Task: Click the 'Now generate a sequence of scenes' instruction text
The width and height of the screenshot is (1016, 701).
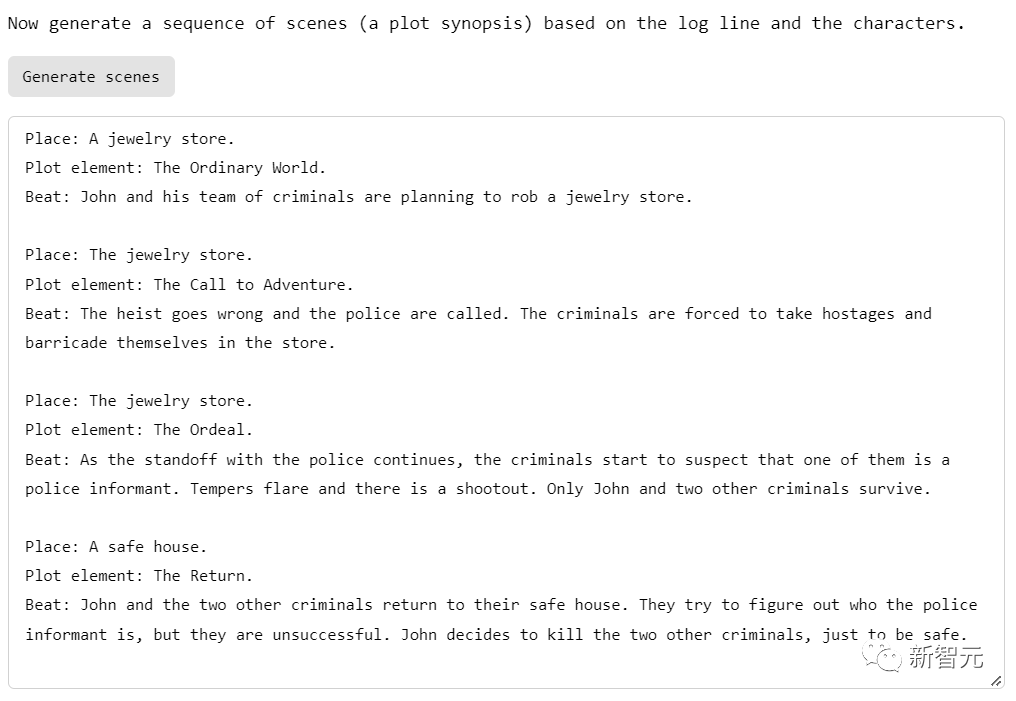Action: click(486, 23)
